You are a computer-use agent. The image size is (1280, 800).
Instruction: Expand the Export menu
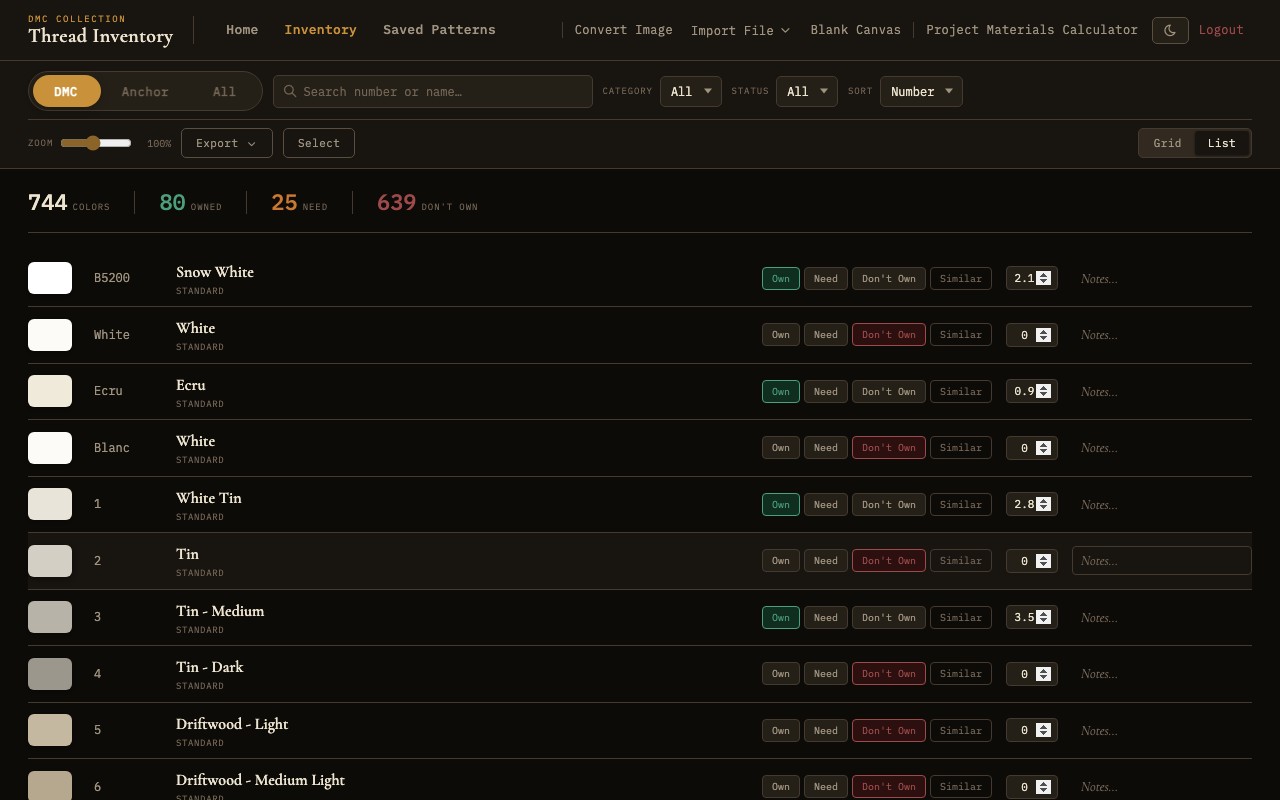click(226, 143)
